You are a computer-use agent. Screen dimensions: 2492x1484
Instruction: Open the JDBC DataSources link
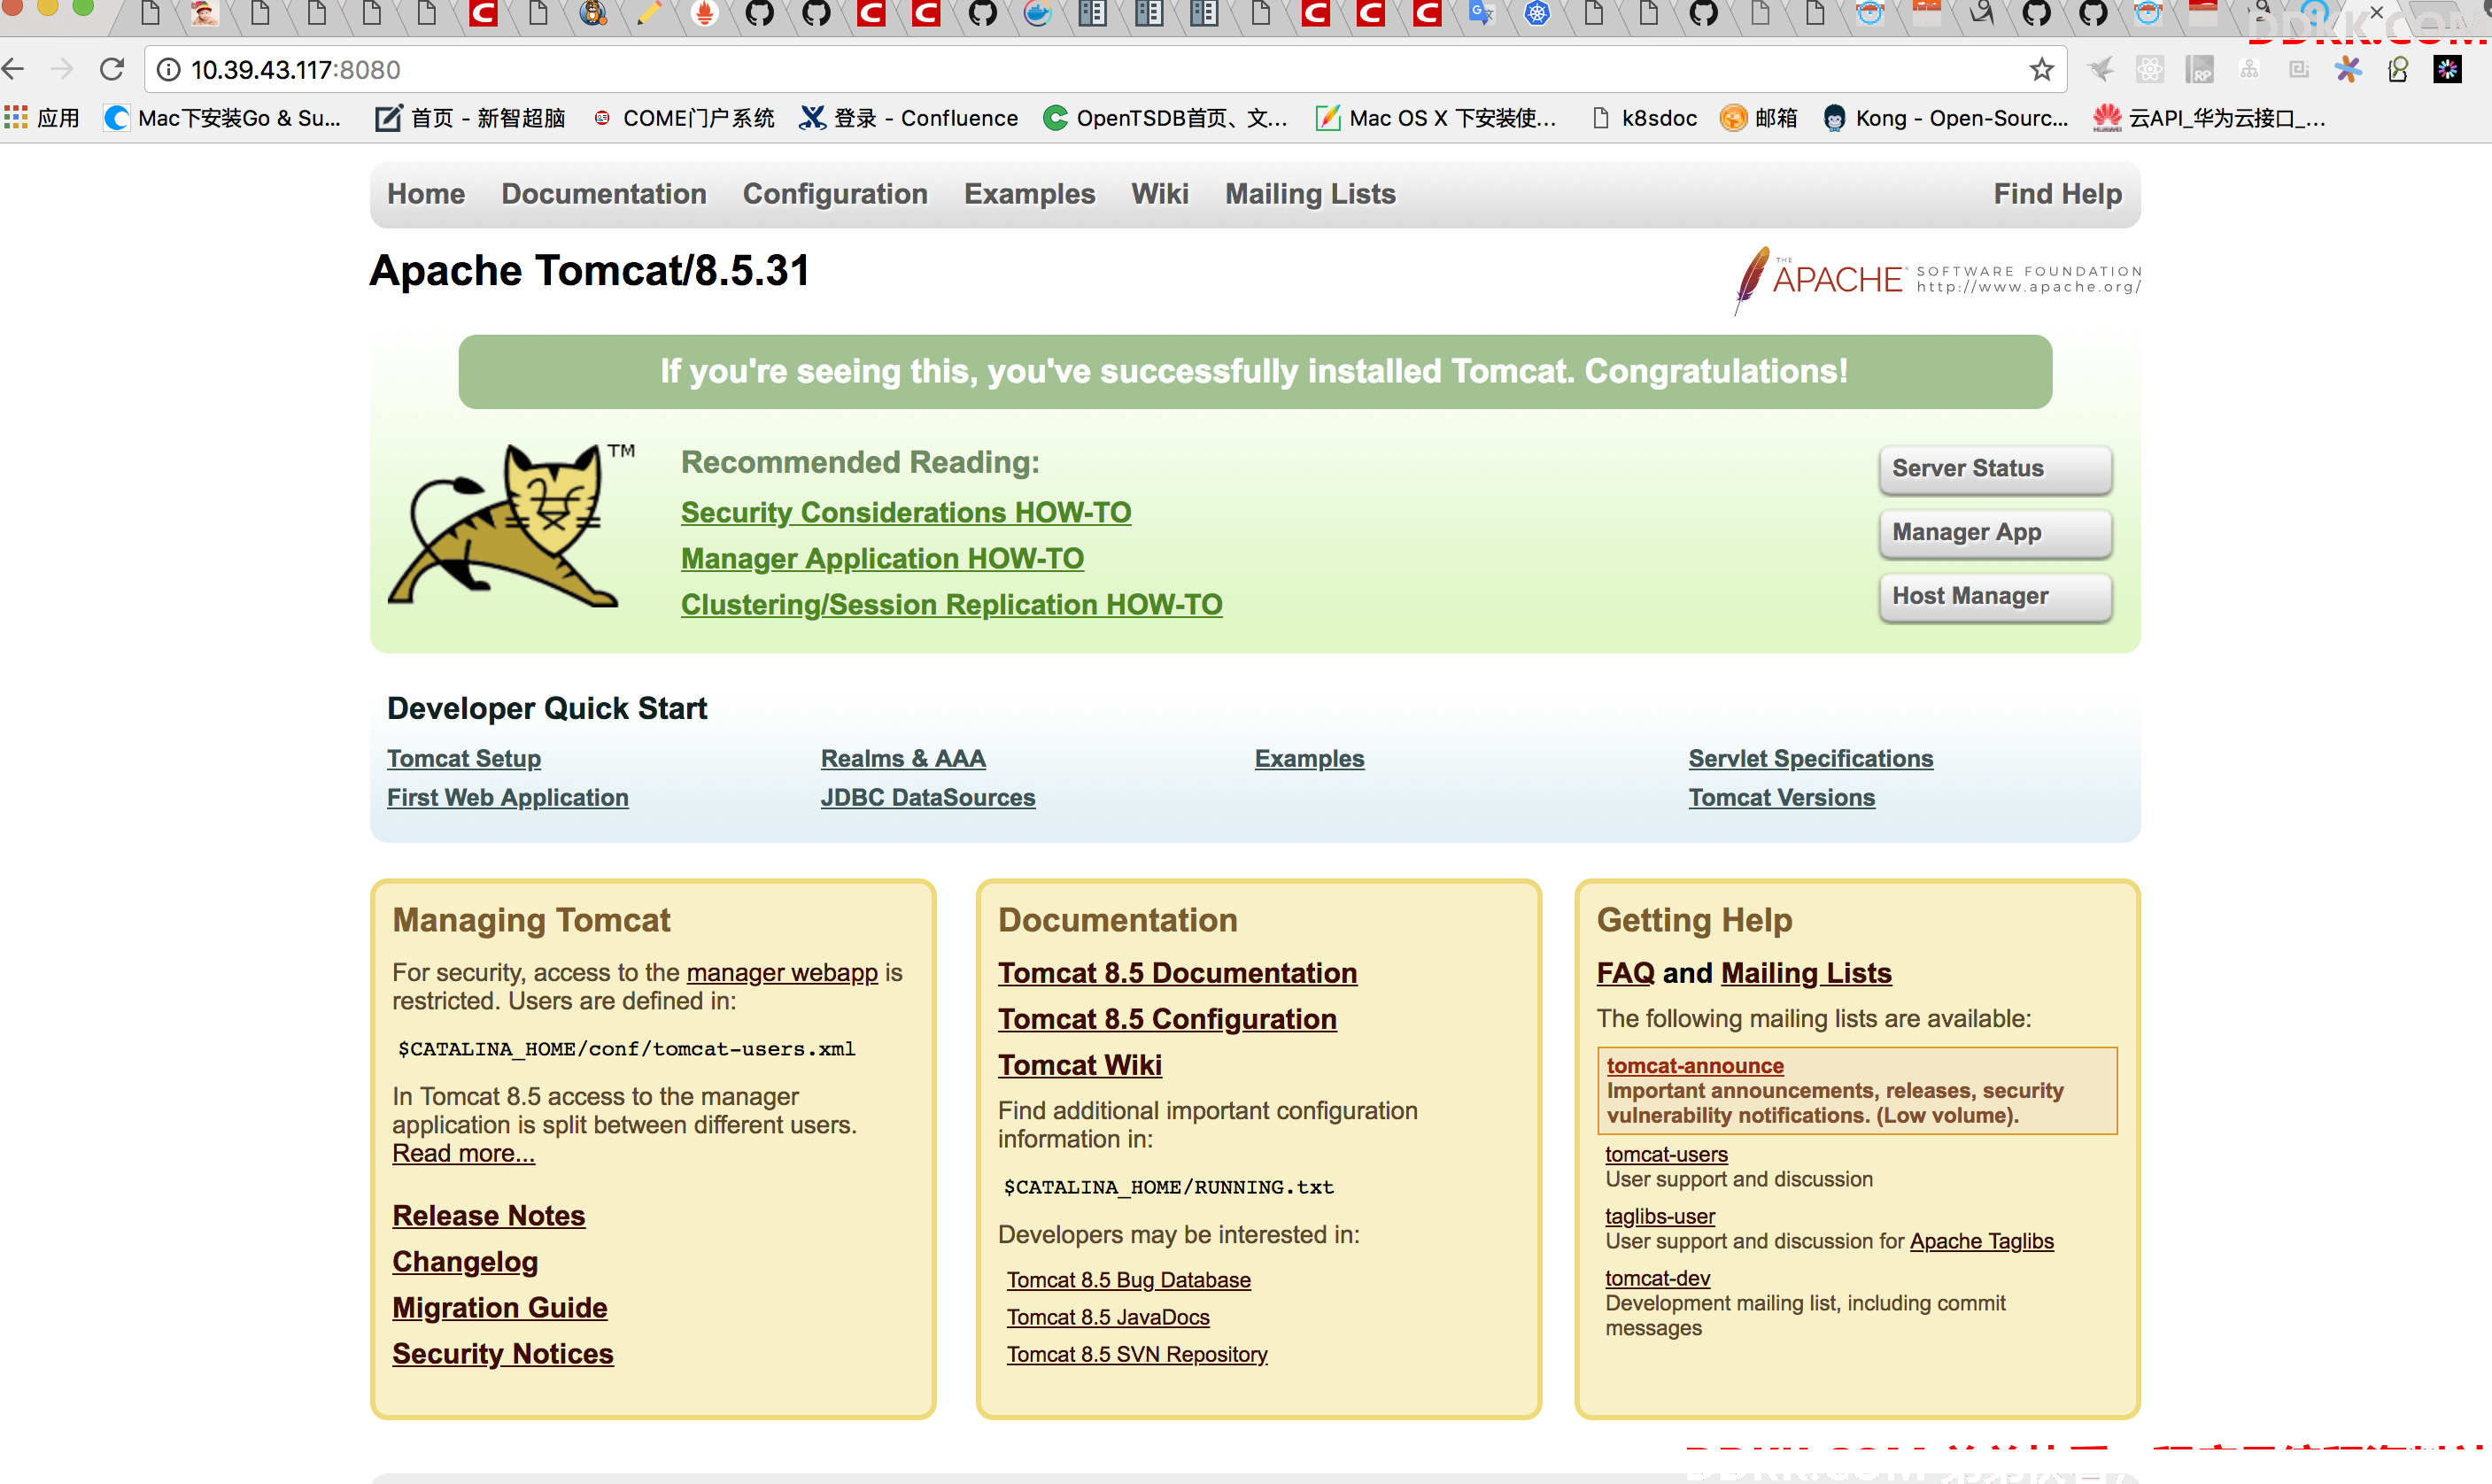(928, 797)
